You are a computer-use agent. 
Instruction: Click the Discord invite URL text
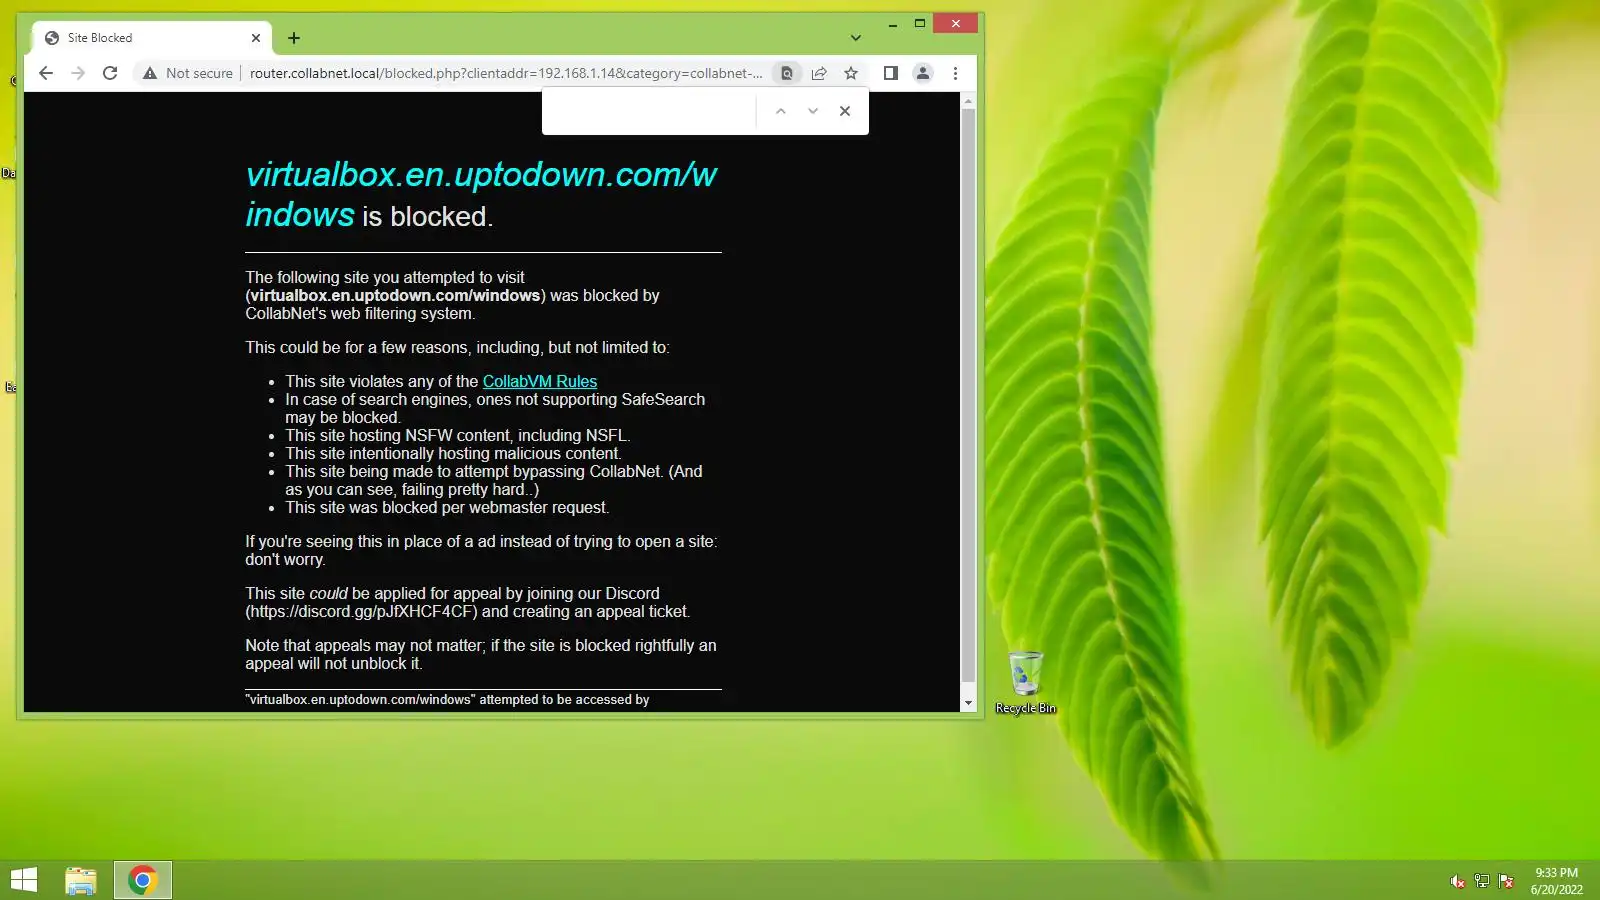(x=361, y=612)
